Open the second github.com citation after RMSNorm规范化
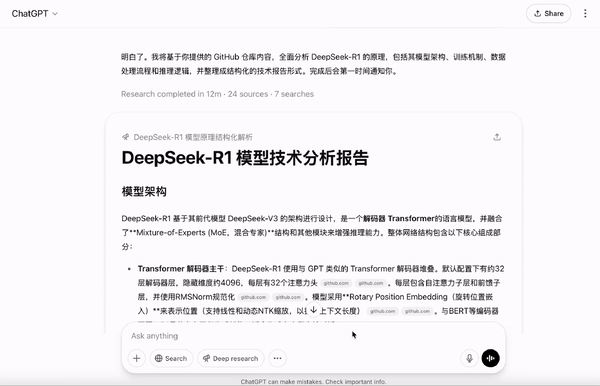600x386 pixels. pos(288,297)
